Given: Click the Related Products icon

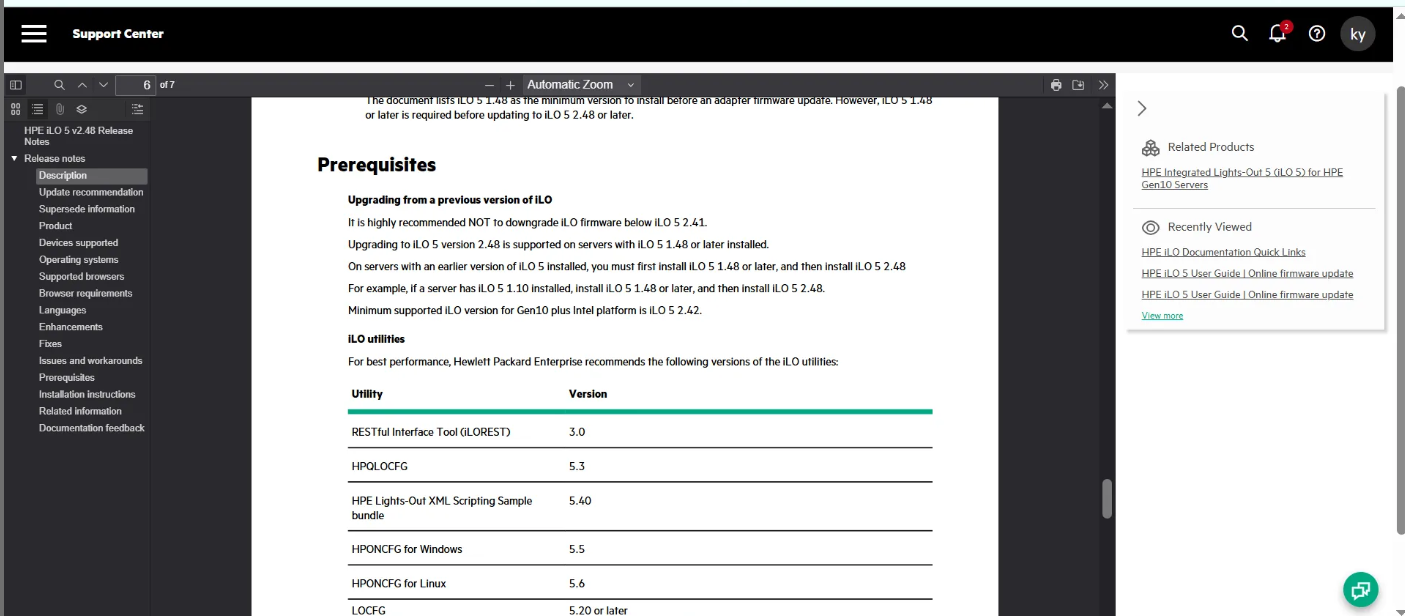Looking at the screenshot, I should pyautogui.click(x=1151, y=147).
